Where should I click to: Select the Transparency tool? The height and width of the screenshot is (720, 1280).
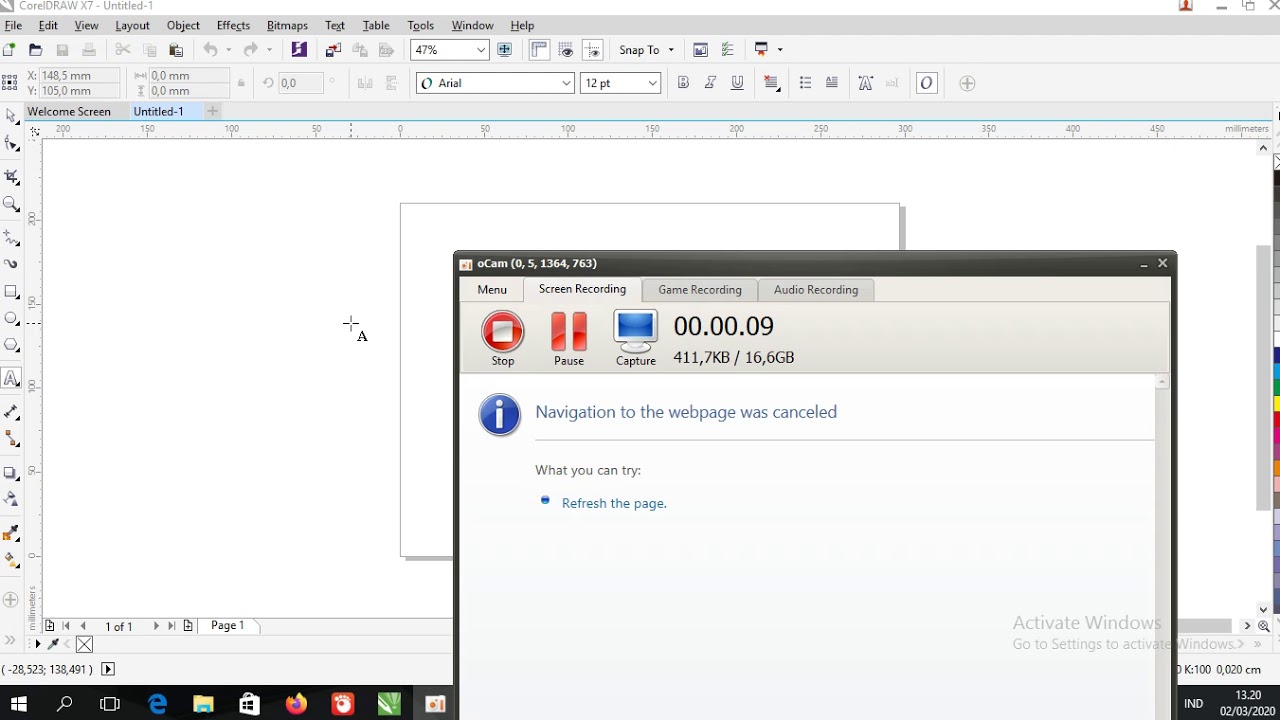click(11, 499)
